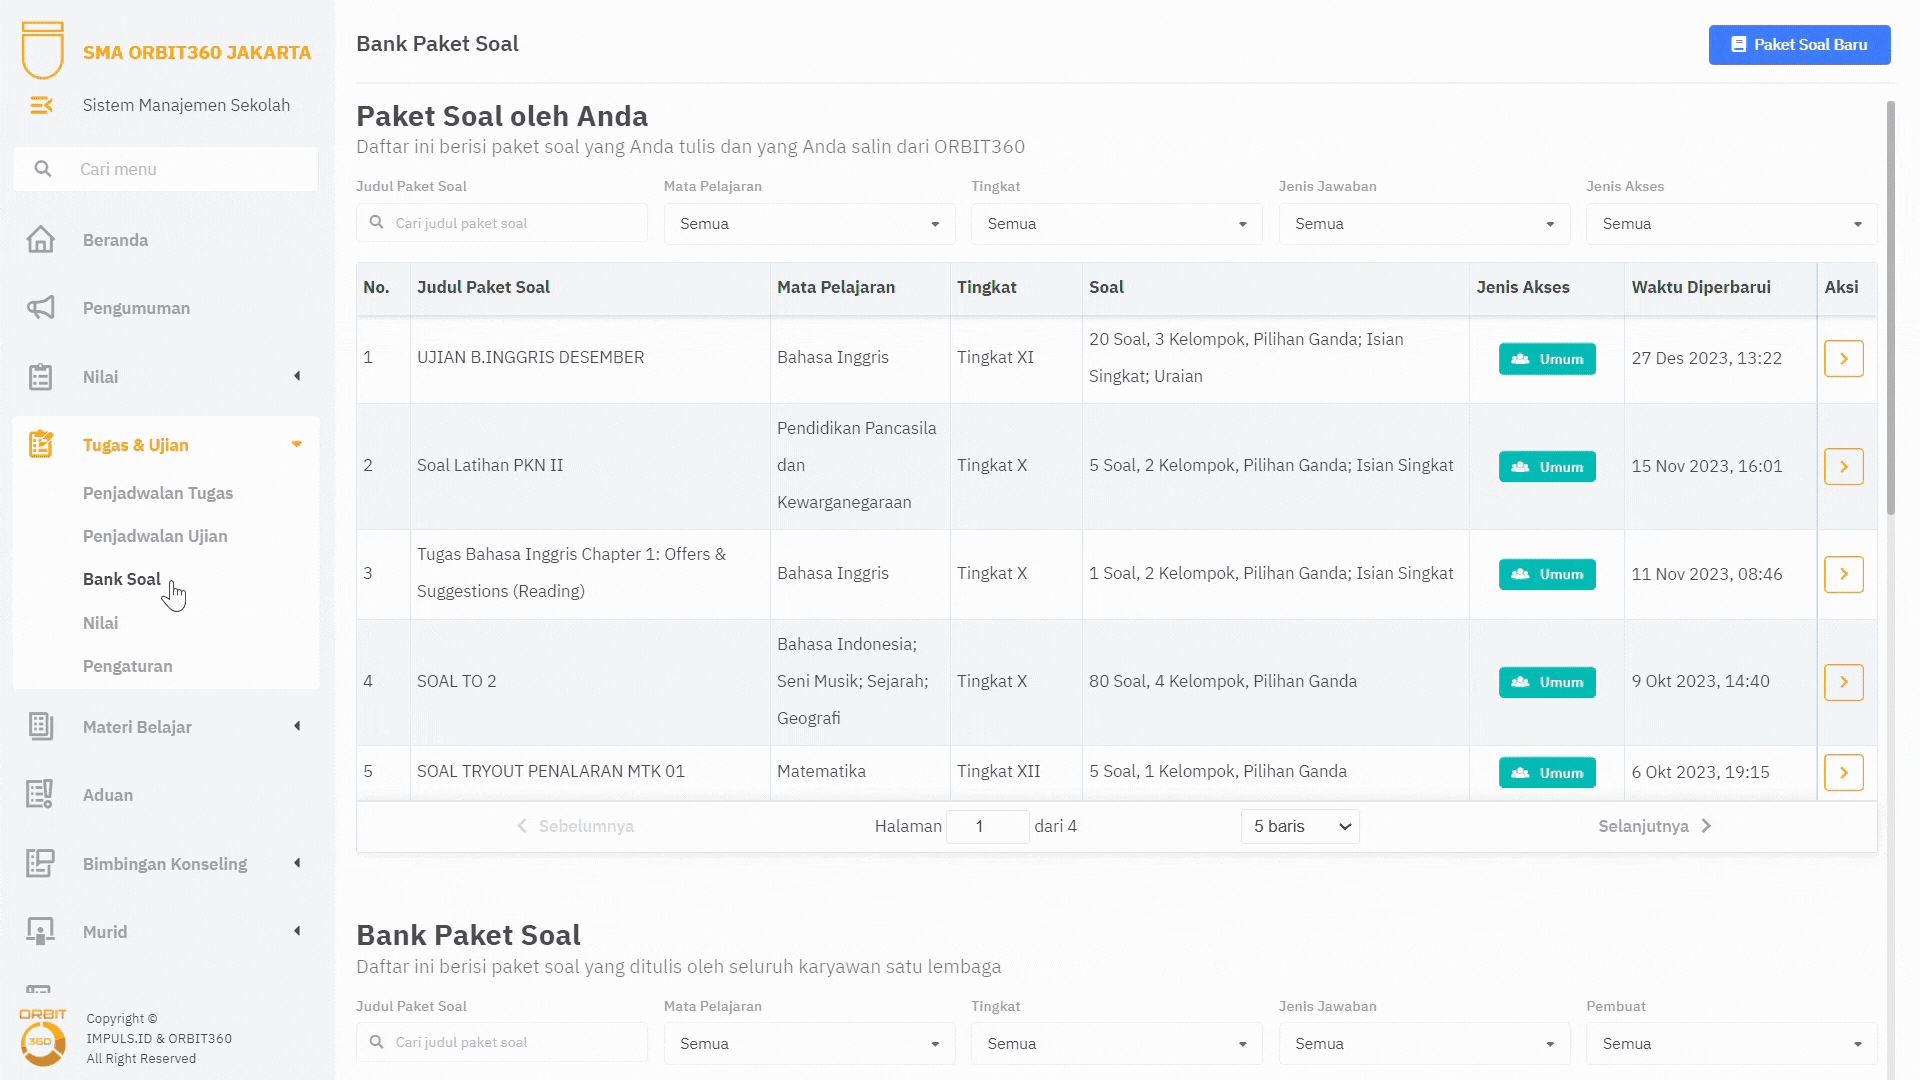Open row 1 arrow action button
This screenshot has width=1920, height=1080.
(1843, 358)
